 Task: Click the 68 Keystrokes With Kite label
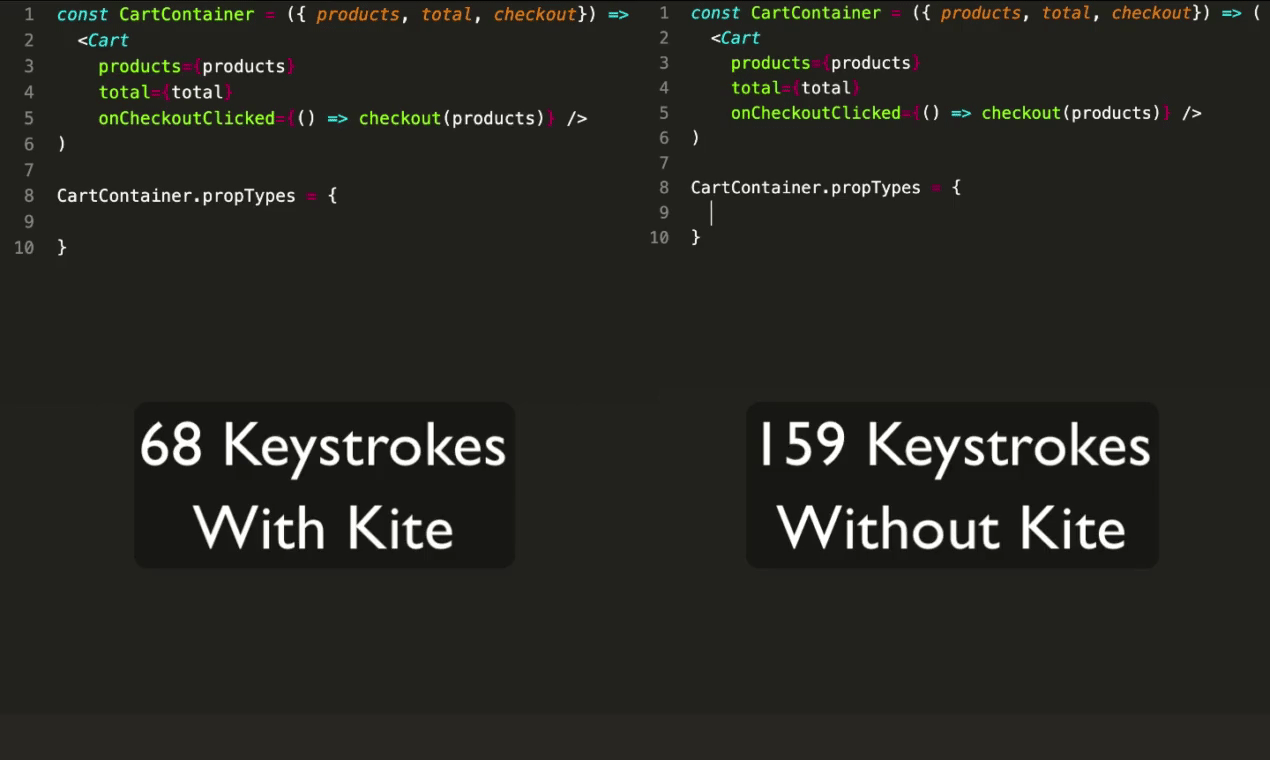pyautogui.click(x=323, y=486)
